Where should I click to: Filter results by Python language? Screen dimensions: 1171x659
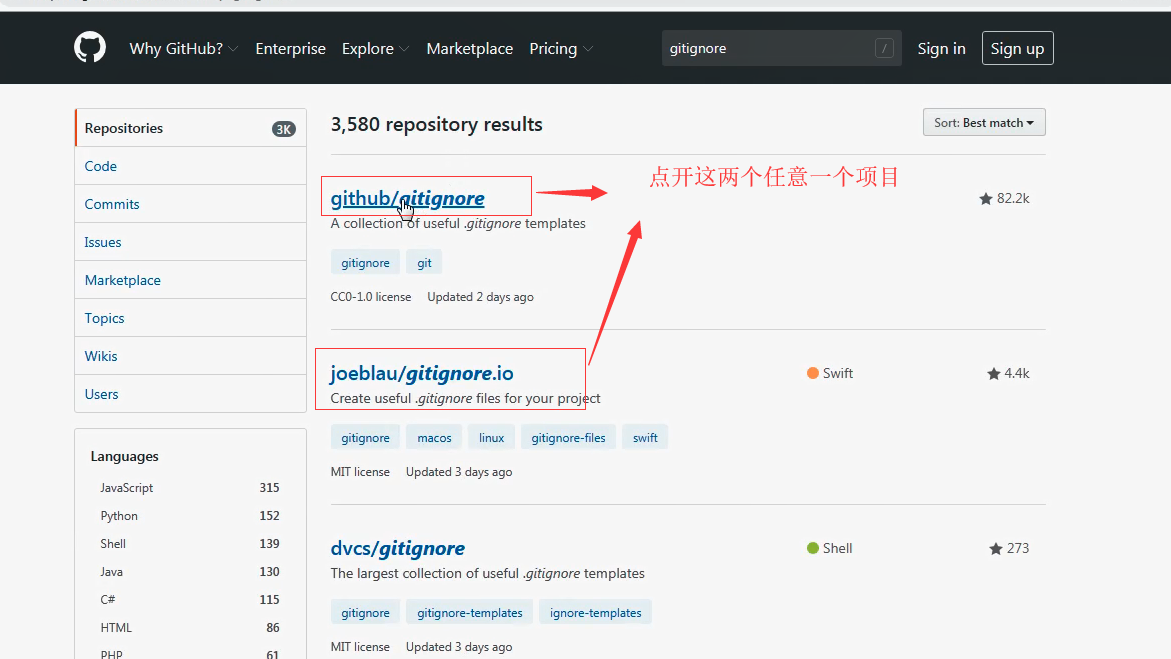coord(190,516)
